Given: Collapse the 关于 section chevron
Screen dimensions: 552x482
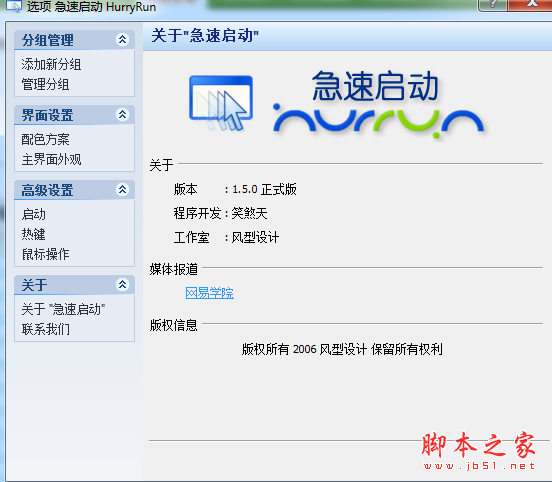Looking at the screenshot, I should click(x=122, y=284).
